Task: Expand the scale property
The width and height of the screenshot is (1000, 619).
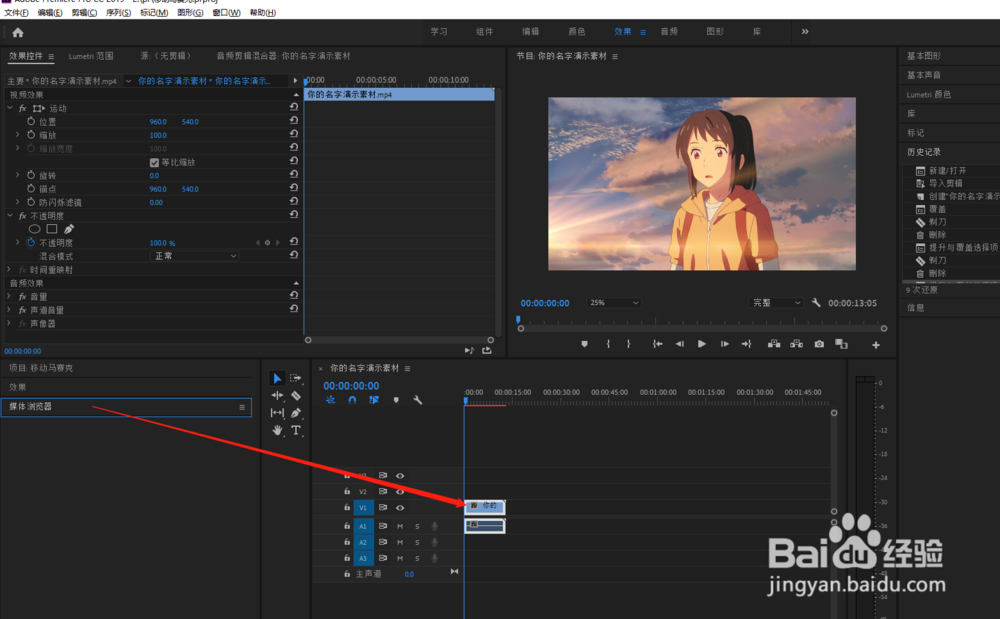Action: click(18, 135)
